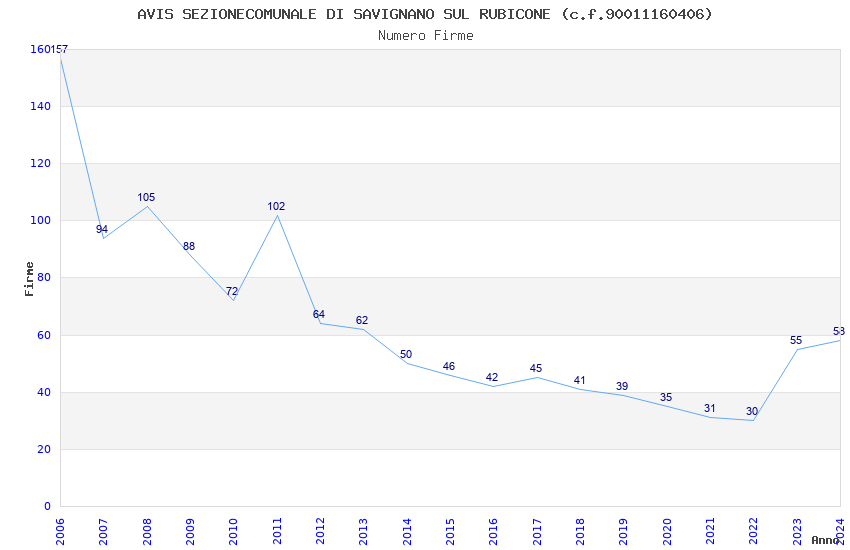
Task: Select the data label 35 for 2020
Action: coord(666,397)
